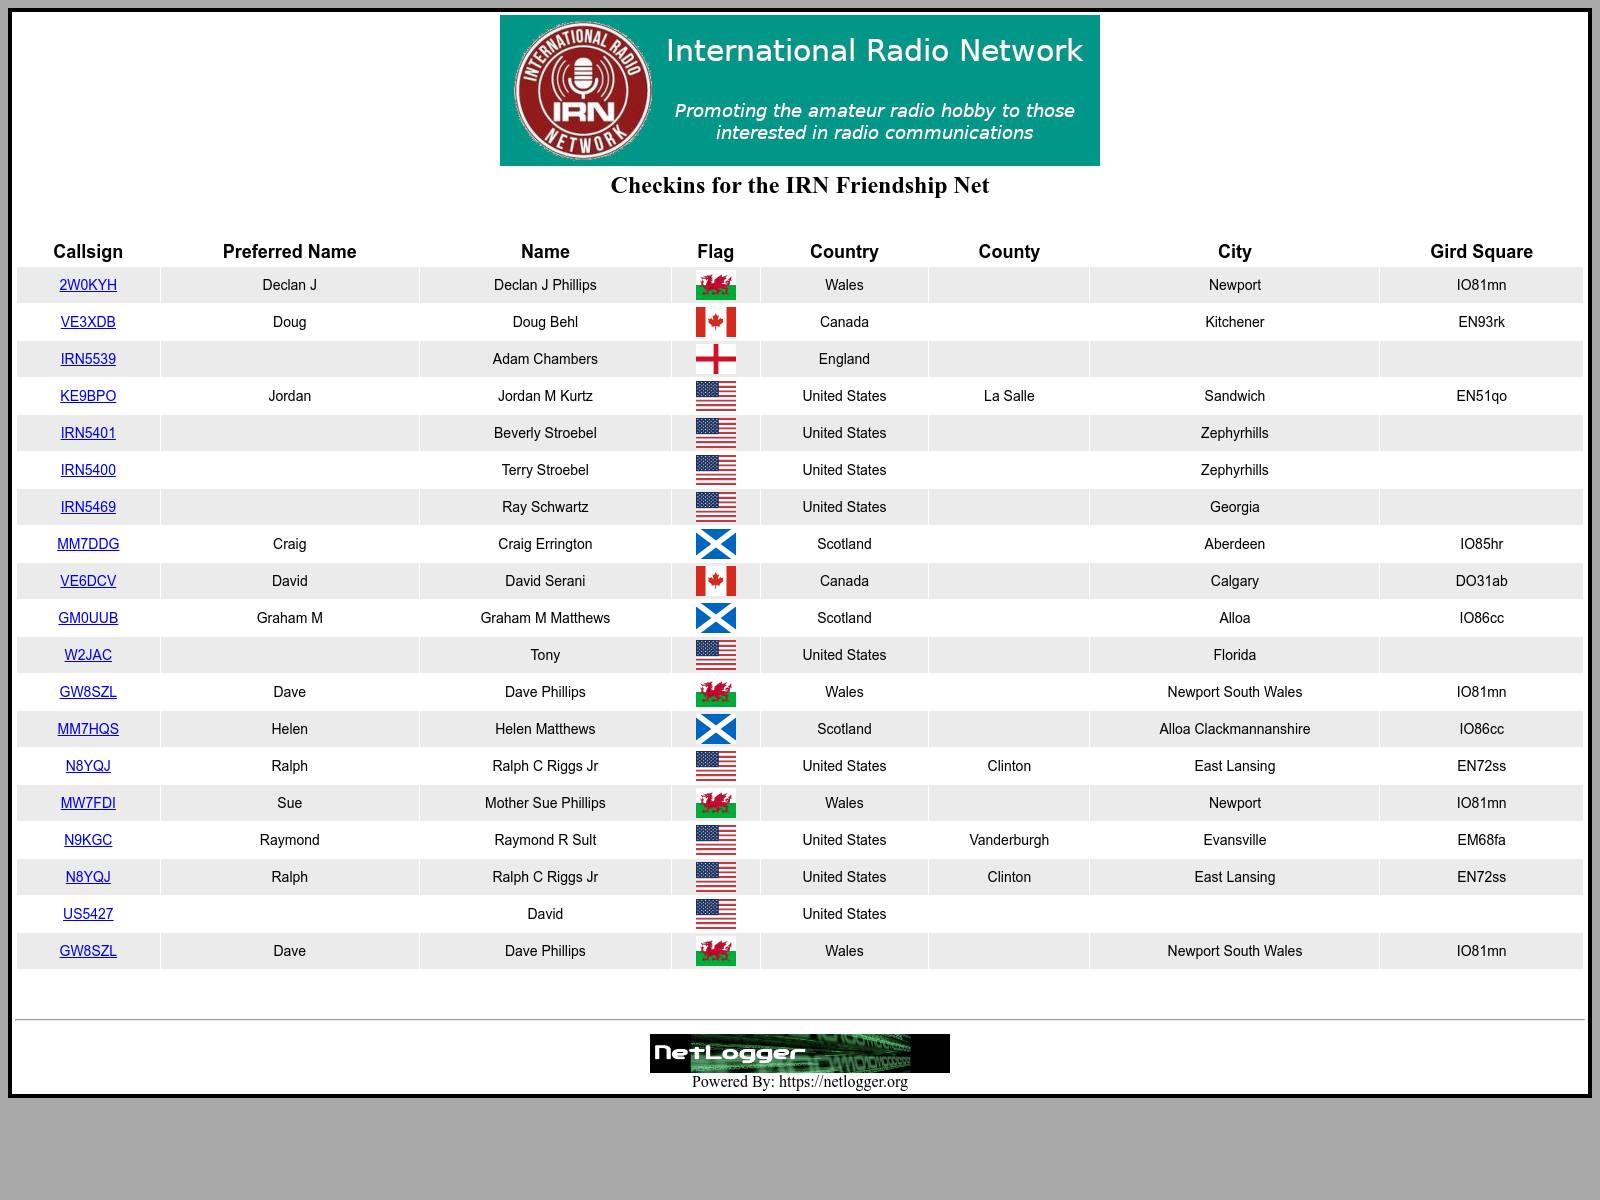Click the Scotland flag beside Craig Errington

(x=715, y=545)
